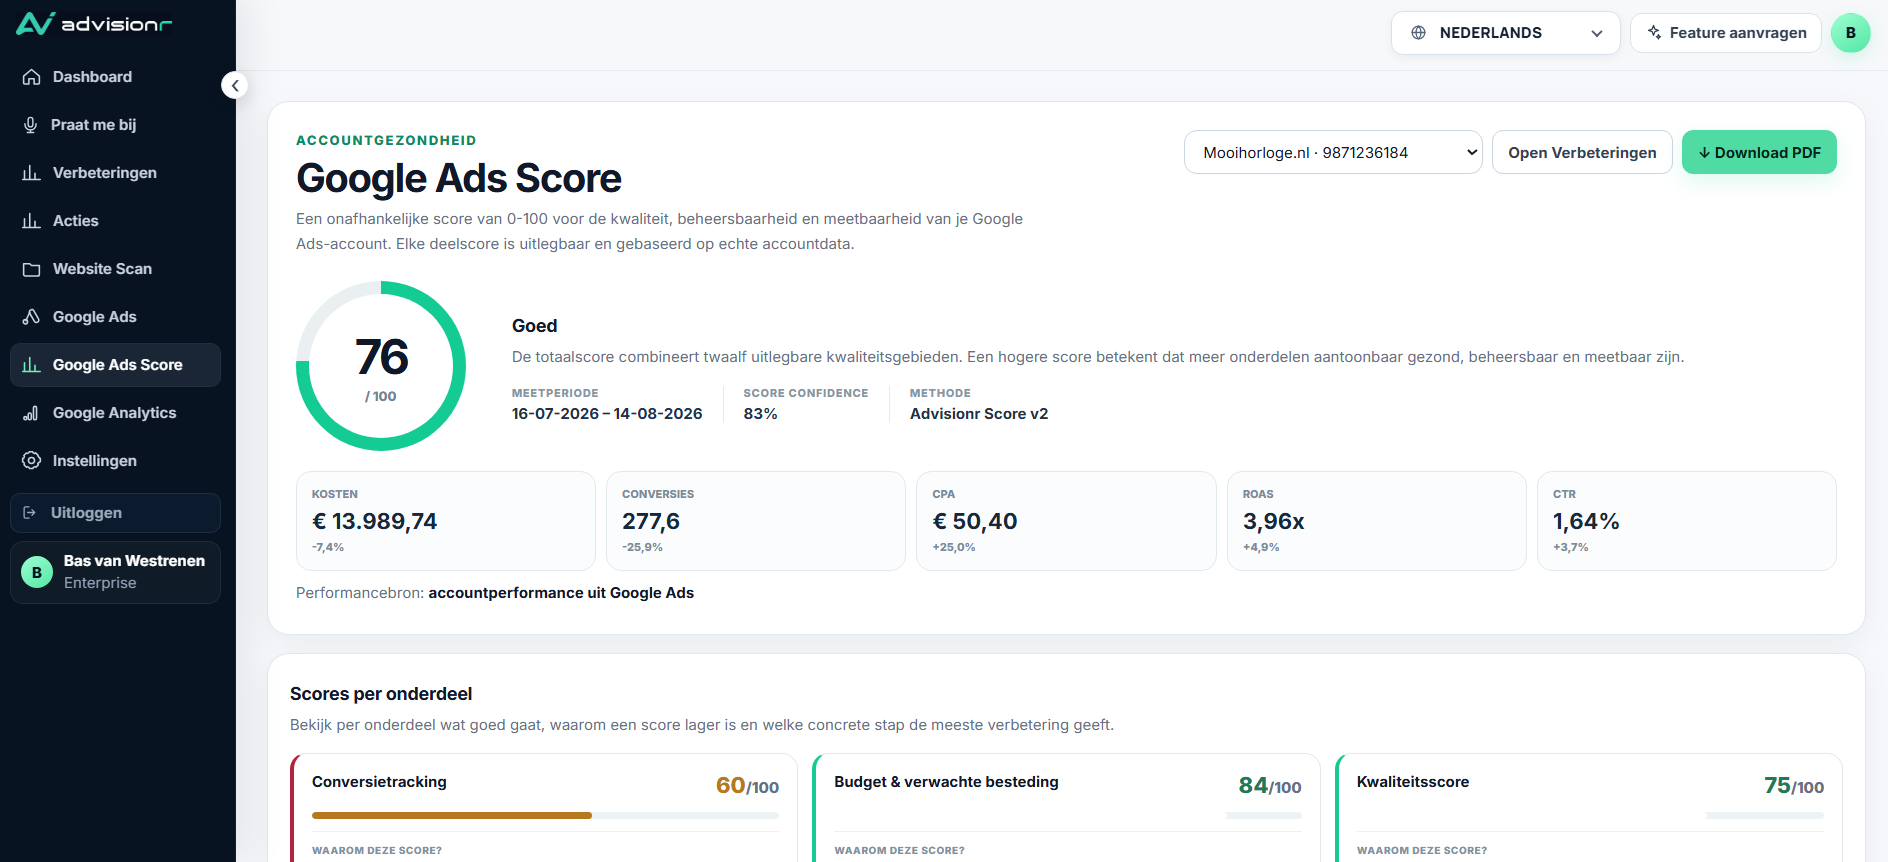
Task: Click the +25,0% CPA change
Action: (x=954, y=547)
